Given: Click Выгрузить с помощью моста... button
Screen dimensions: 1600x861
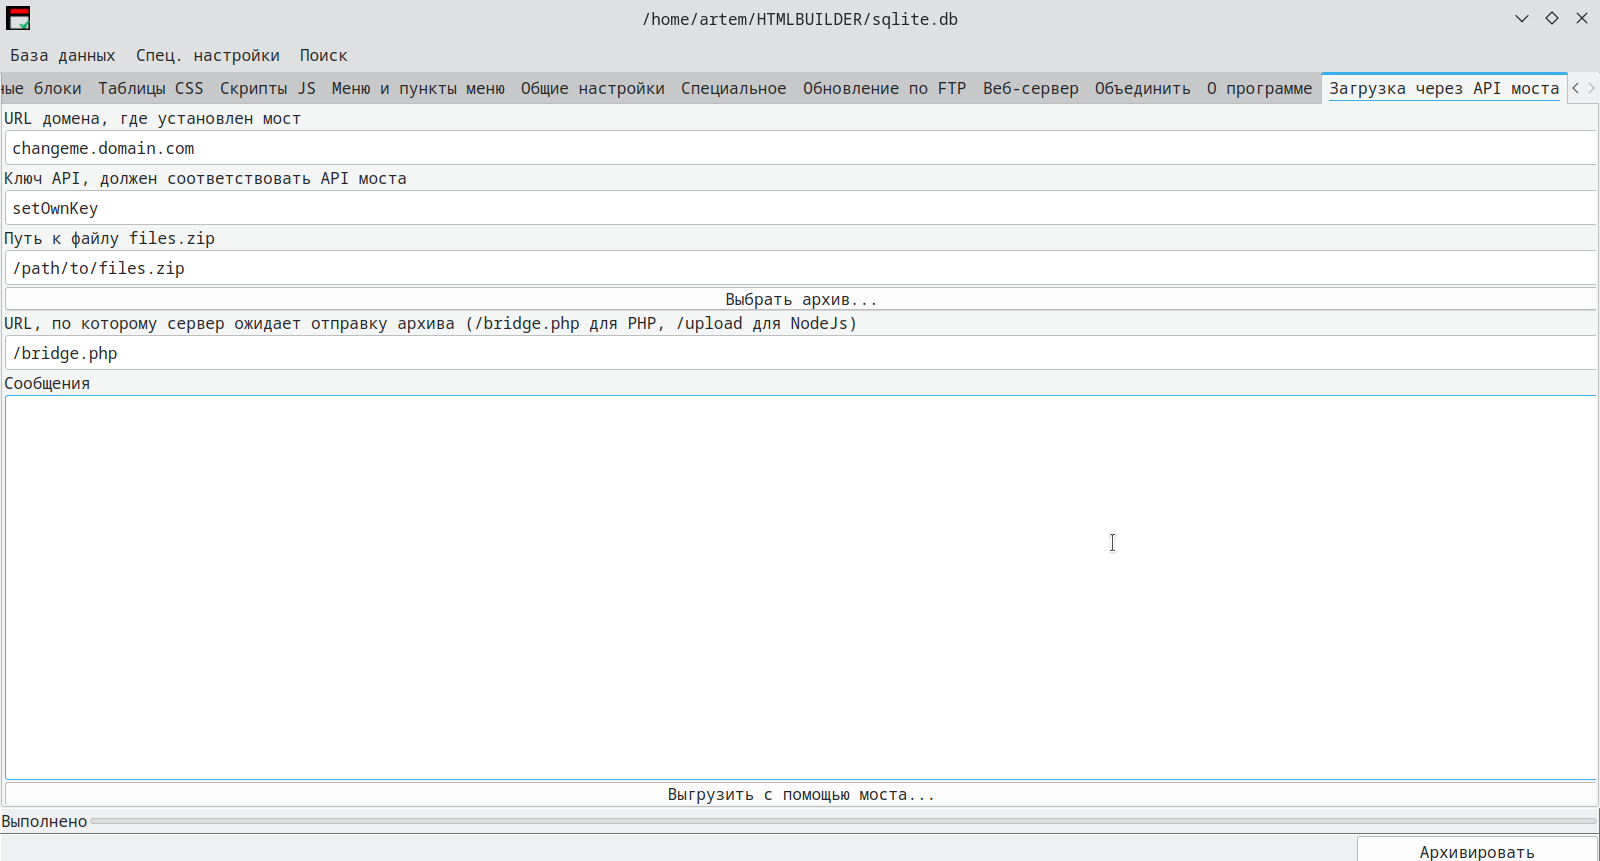Looking at the screenshot, I should point(801,794).
